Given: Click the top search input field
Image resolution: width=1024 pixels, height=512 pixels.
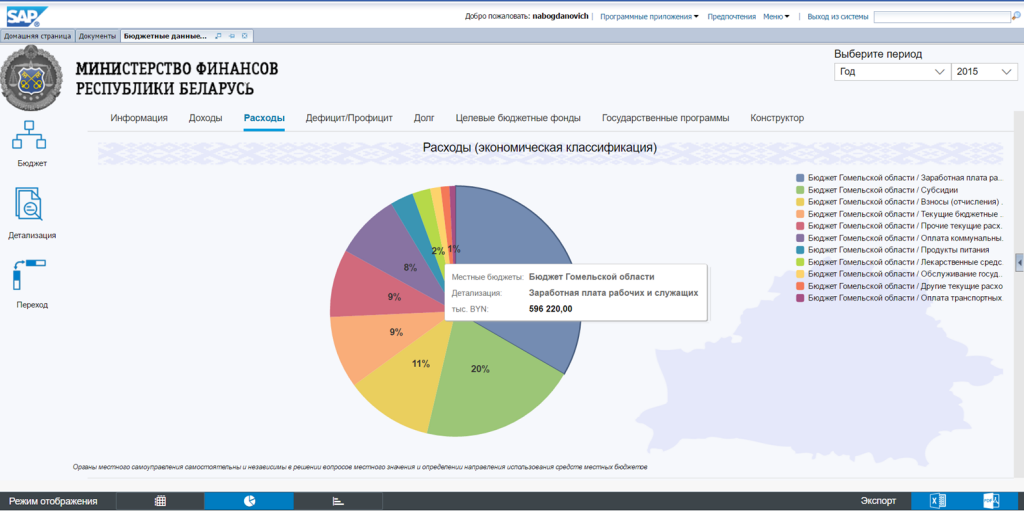Looking at the screenshot, I should coord(938,17).
